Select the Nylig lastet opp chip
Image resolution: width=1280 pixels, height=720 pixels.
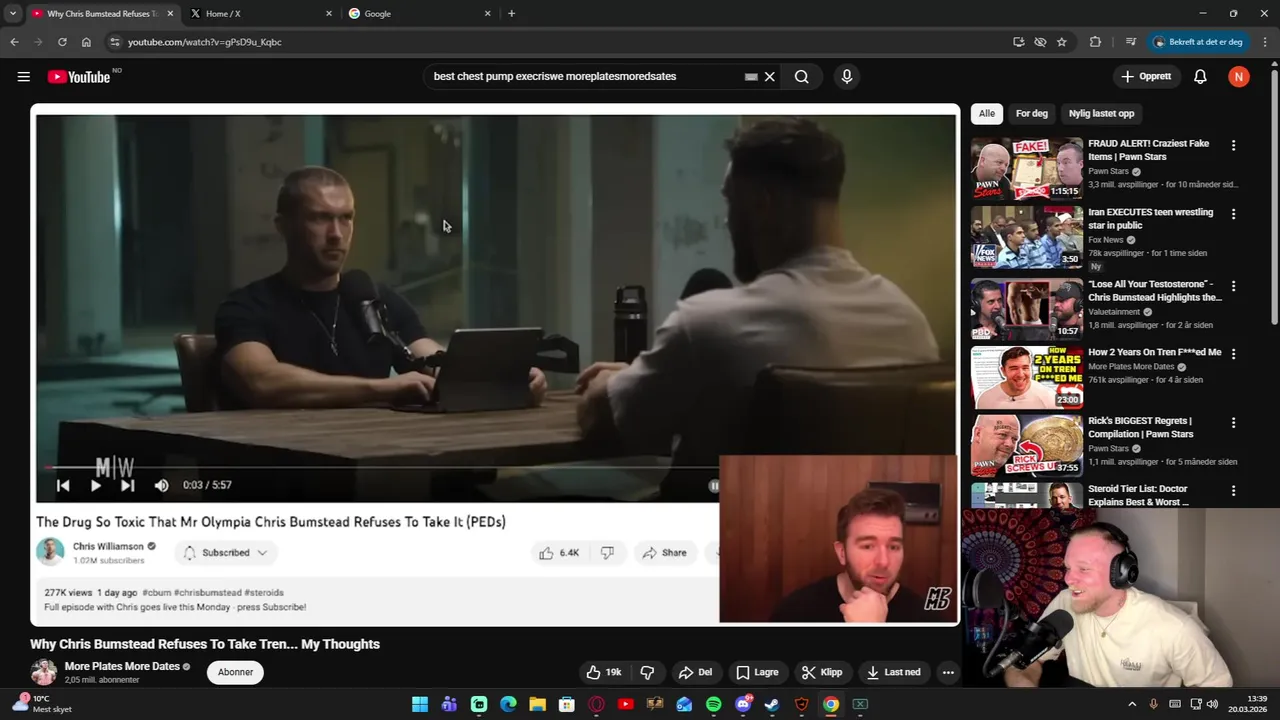coord(1101,114)
